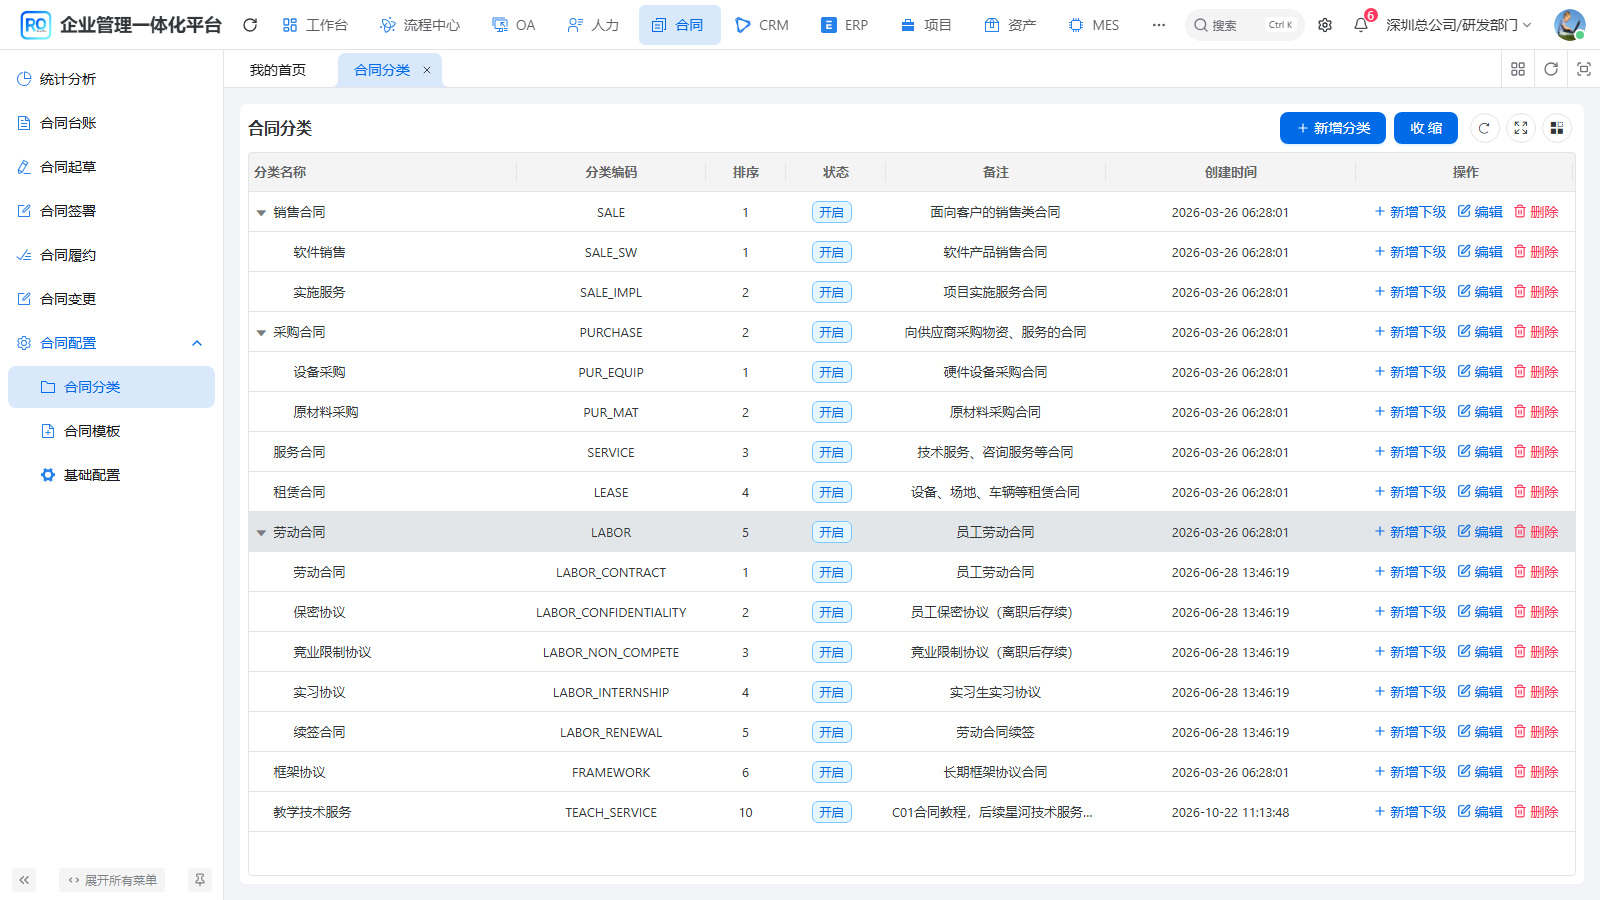Open the notification bell with badge 6
This screenshot has width=1600, height=900.
click(1361, 25)
